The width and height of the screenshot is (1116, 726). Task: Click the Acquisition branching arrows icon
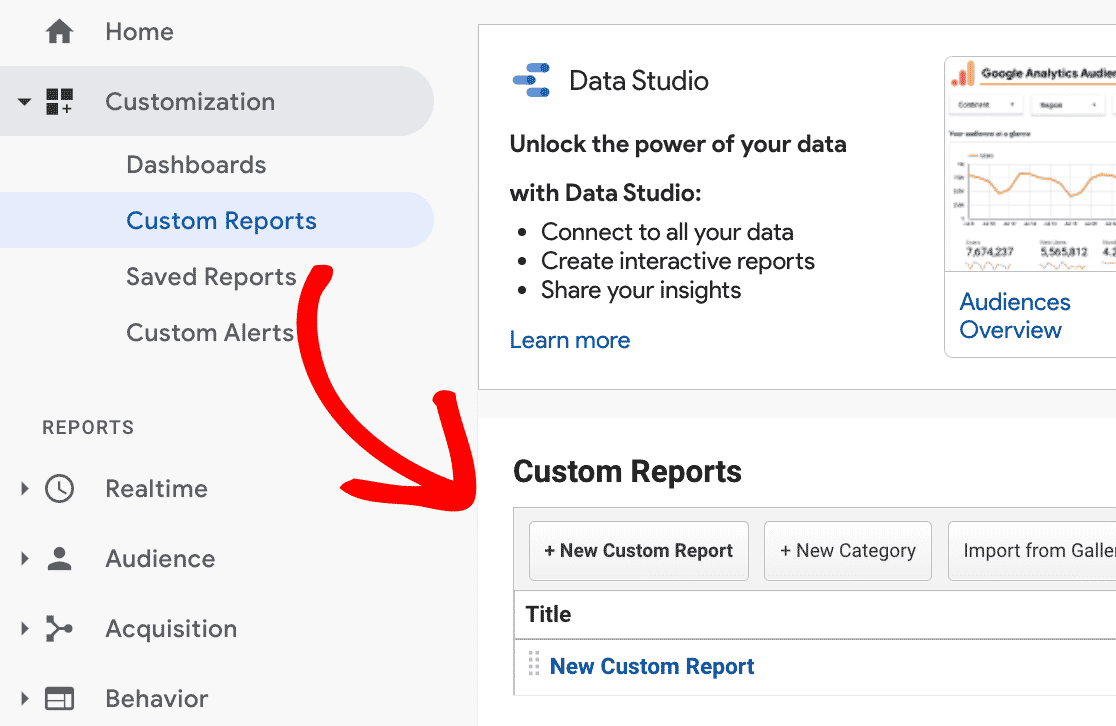(59, 628)
